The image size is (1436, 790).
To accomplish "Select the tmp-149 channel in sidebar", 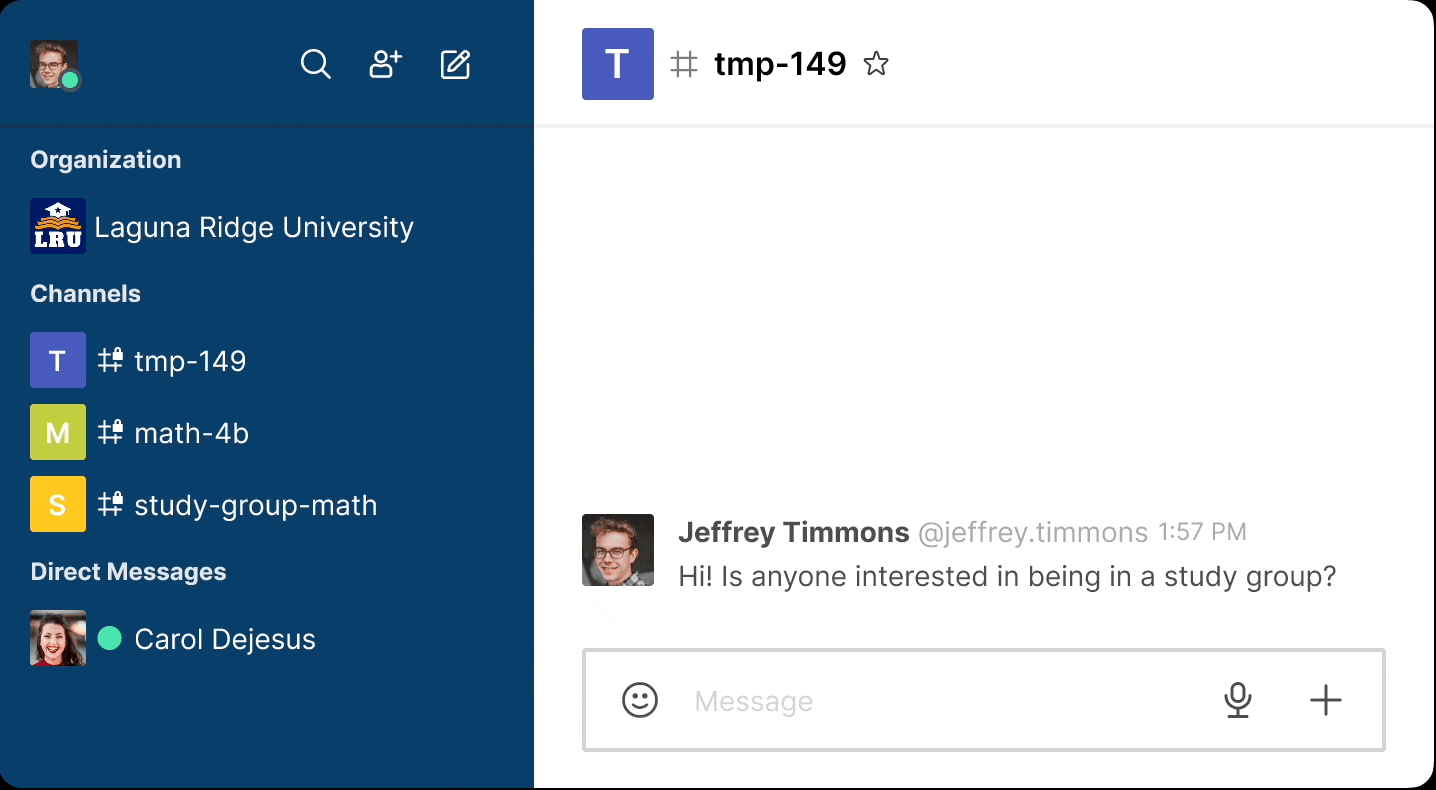I will [190, 361].
